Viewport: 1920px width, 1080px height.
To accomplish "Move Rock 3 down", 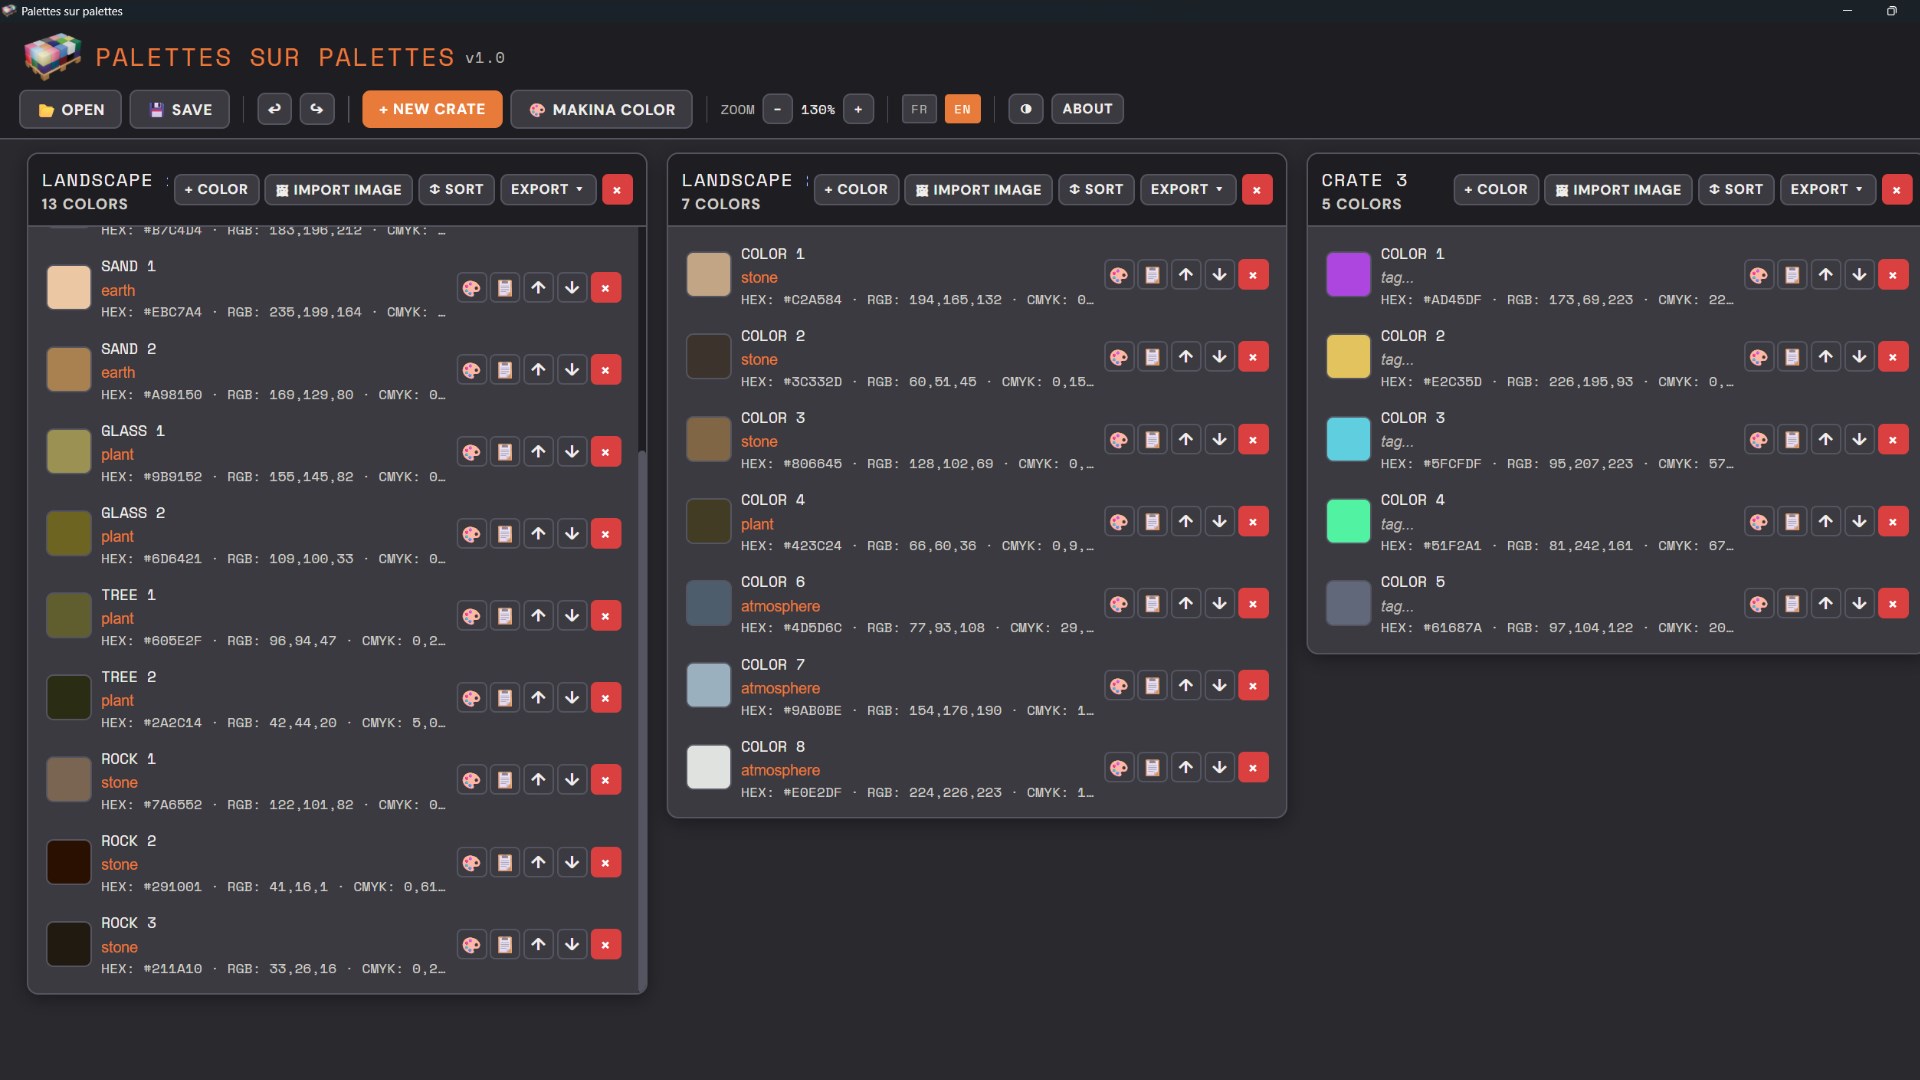I will (572, 945).
